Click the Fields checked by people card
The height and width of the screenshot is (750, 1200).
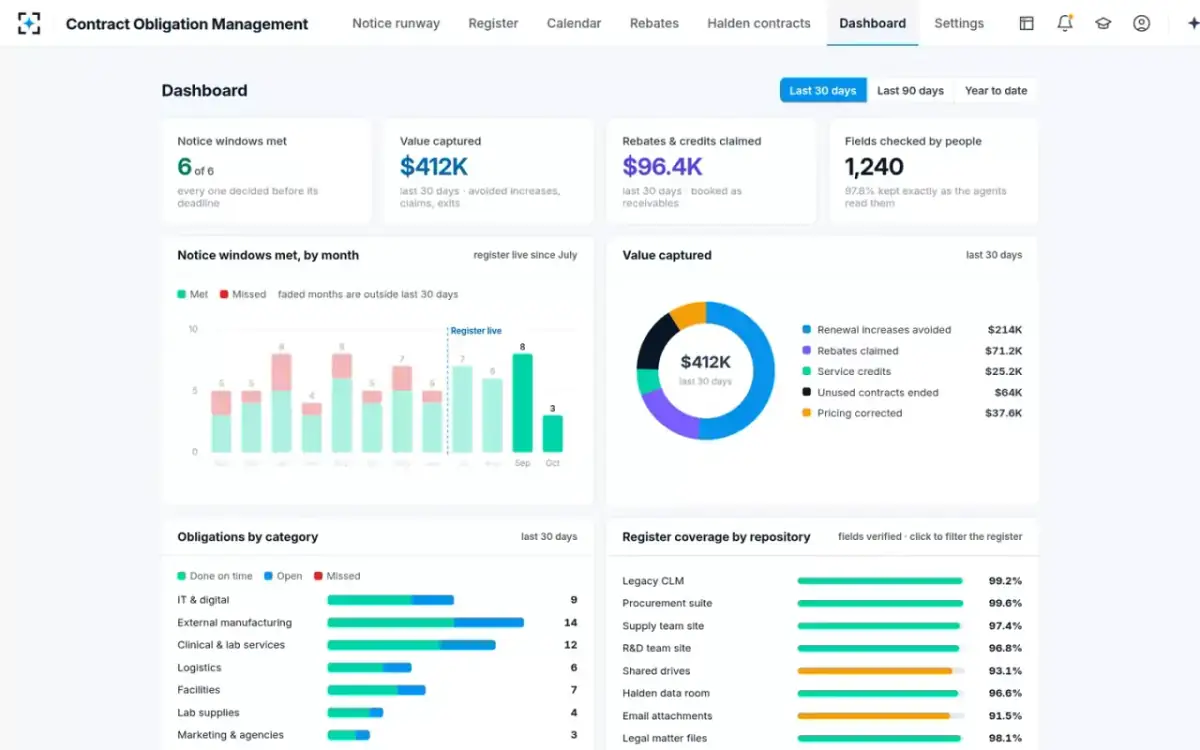point(933,171)
